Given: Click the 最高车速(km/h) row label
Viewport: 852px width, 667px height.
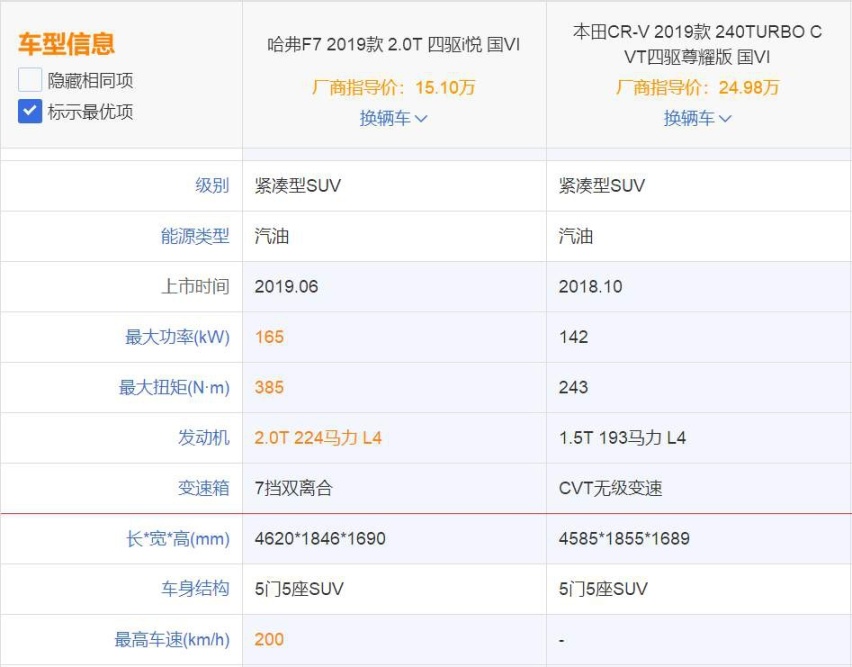Looking at the screenshot, I should (x=172, y=639).
